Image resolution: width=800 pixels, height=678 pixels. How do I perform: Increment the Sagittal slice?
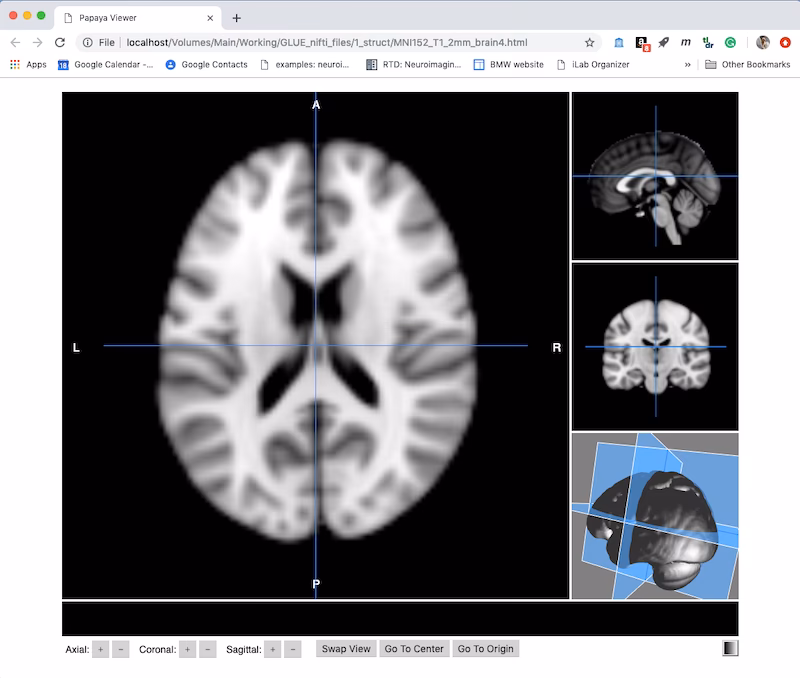coord(273,649)
